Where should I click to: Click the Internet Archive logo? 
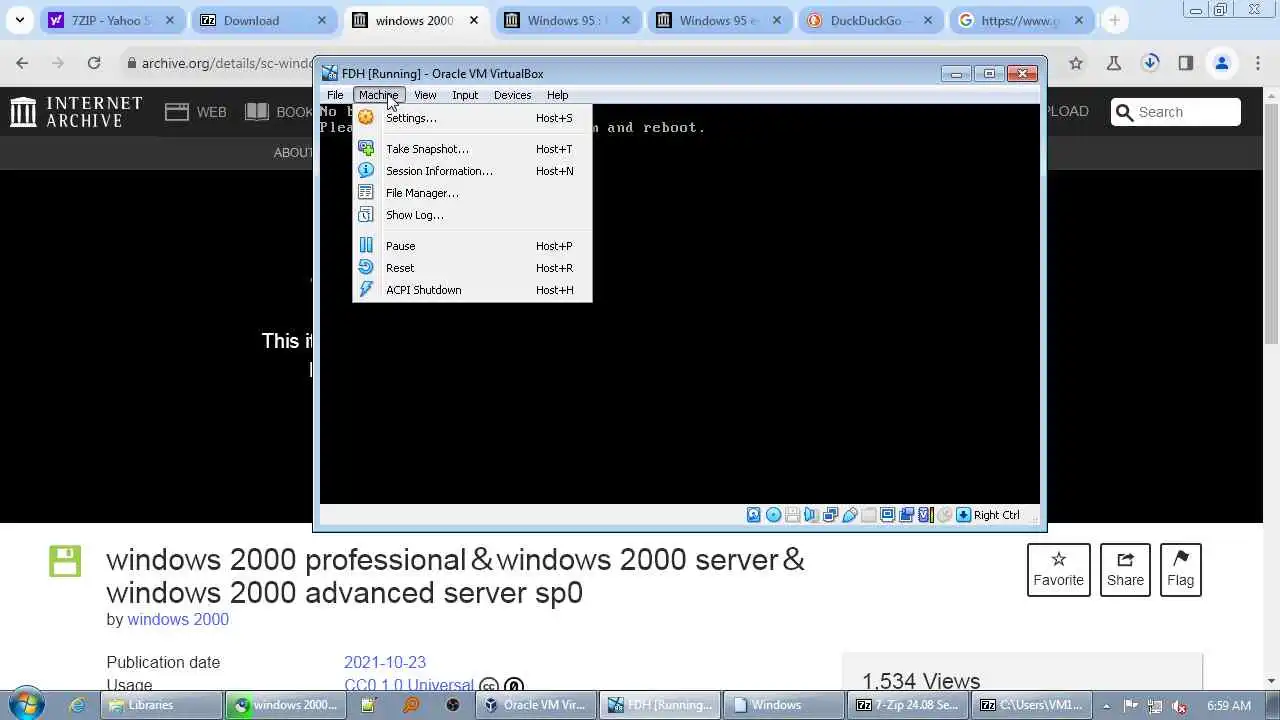[76, 112]
